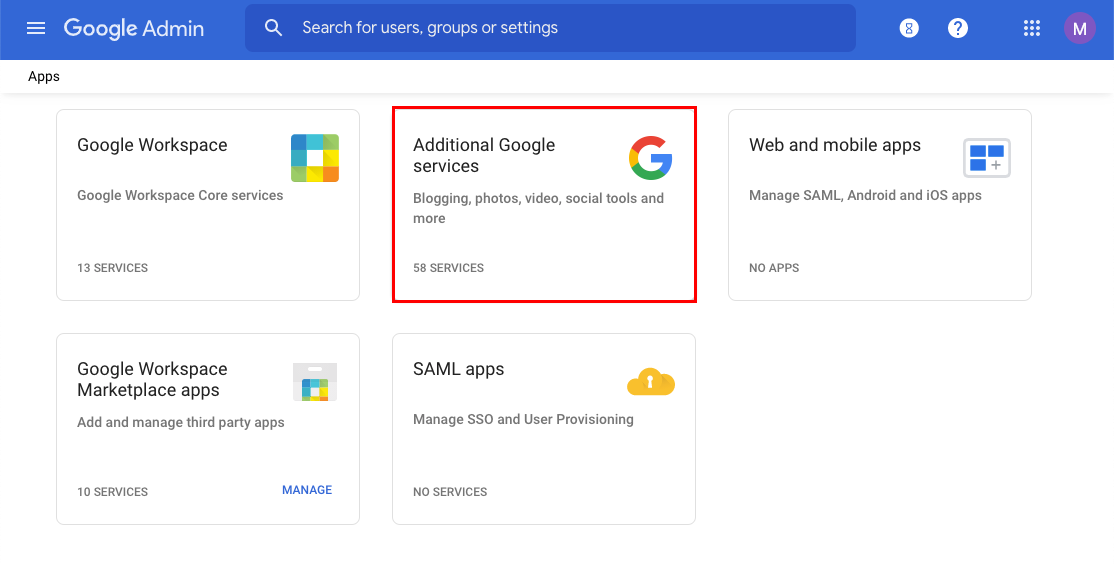Screen dimensions: 1114x564
Task: Click the Google Workspace colorful icon
Action: [x=315, y=158]
